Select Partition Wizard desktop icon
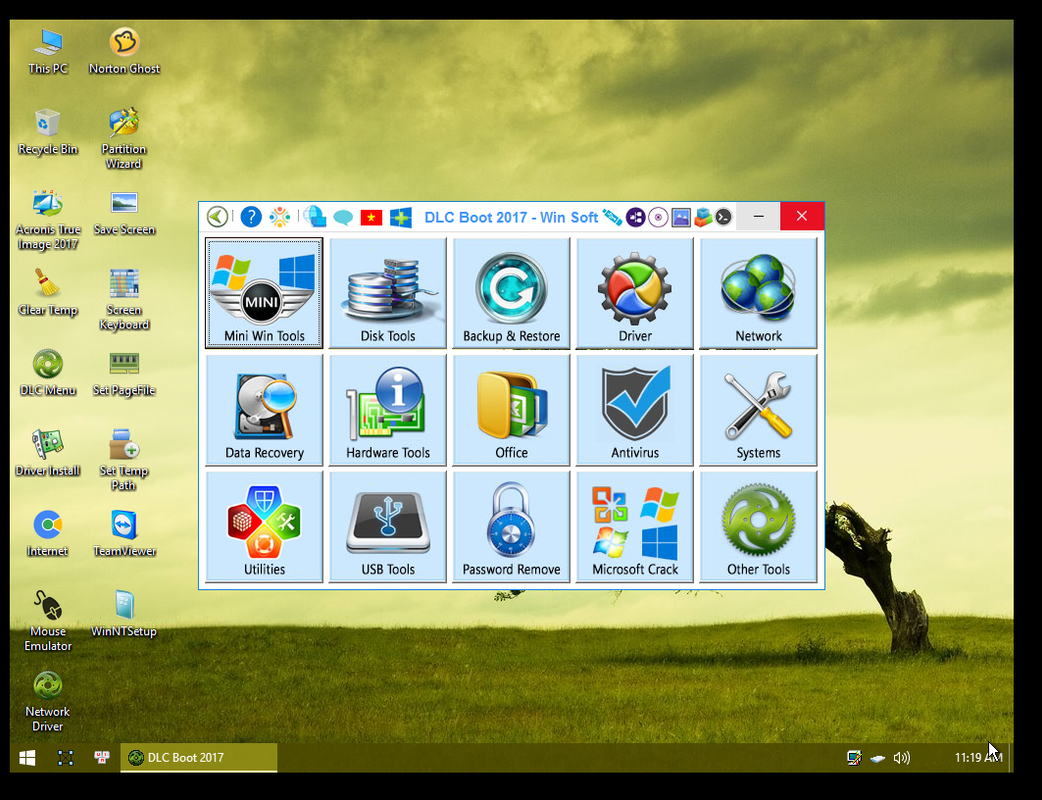The image size is (1042, 800). click(124, 139)
